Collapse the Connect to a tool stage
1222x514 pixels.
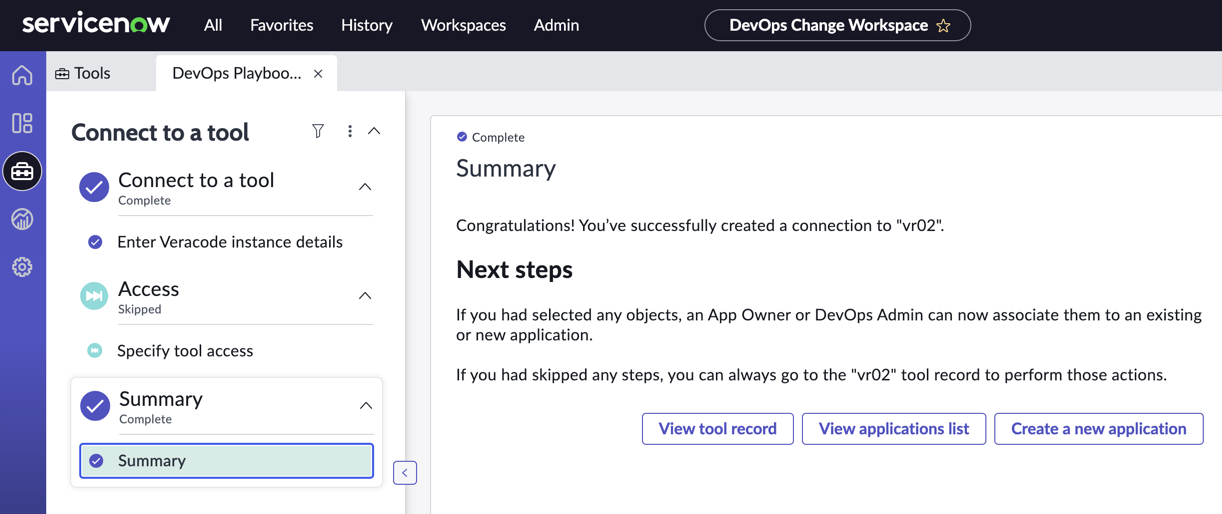tap(365, 187)
